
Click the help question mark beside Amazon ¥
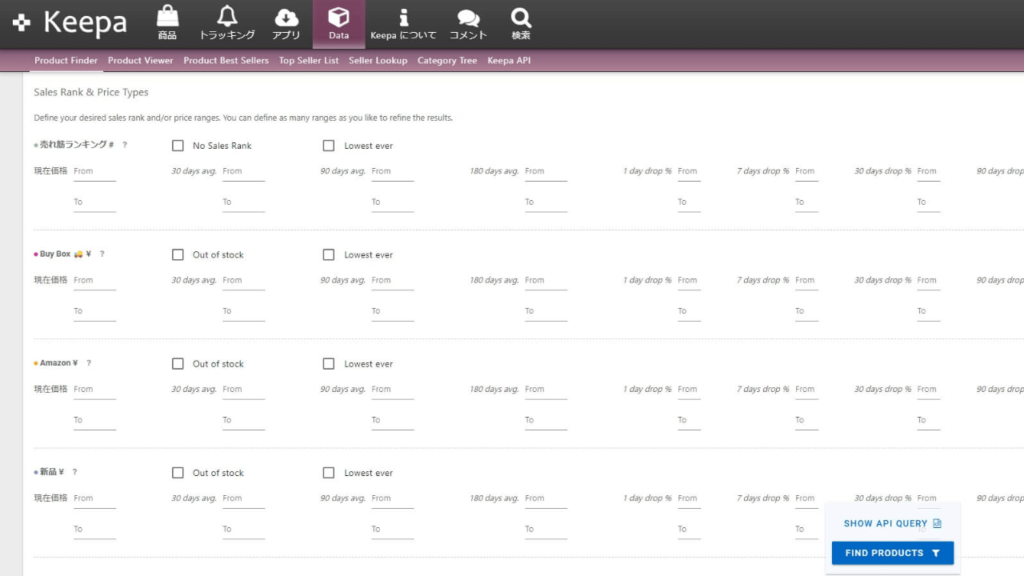(89, 363)
